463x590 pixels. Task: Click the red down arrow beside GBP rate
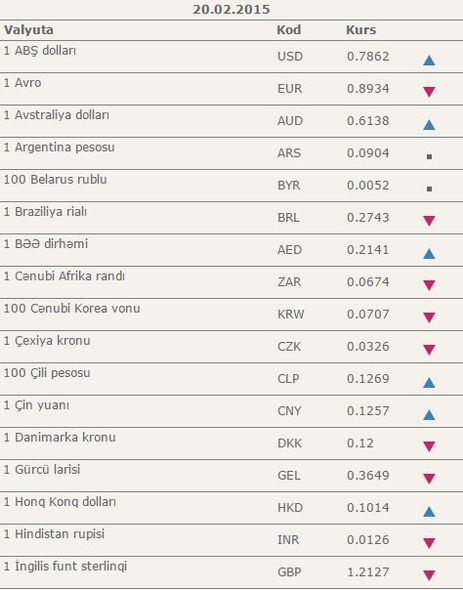(429, 575)
